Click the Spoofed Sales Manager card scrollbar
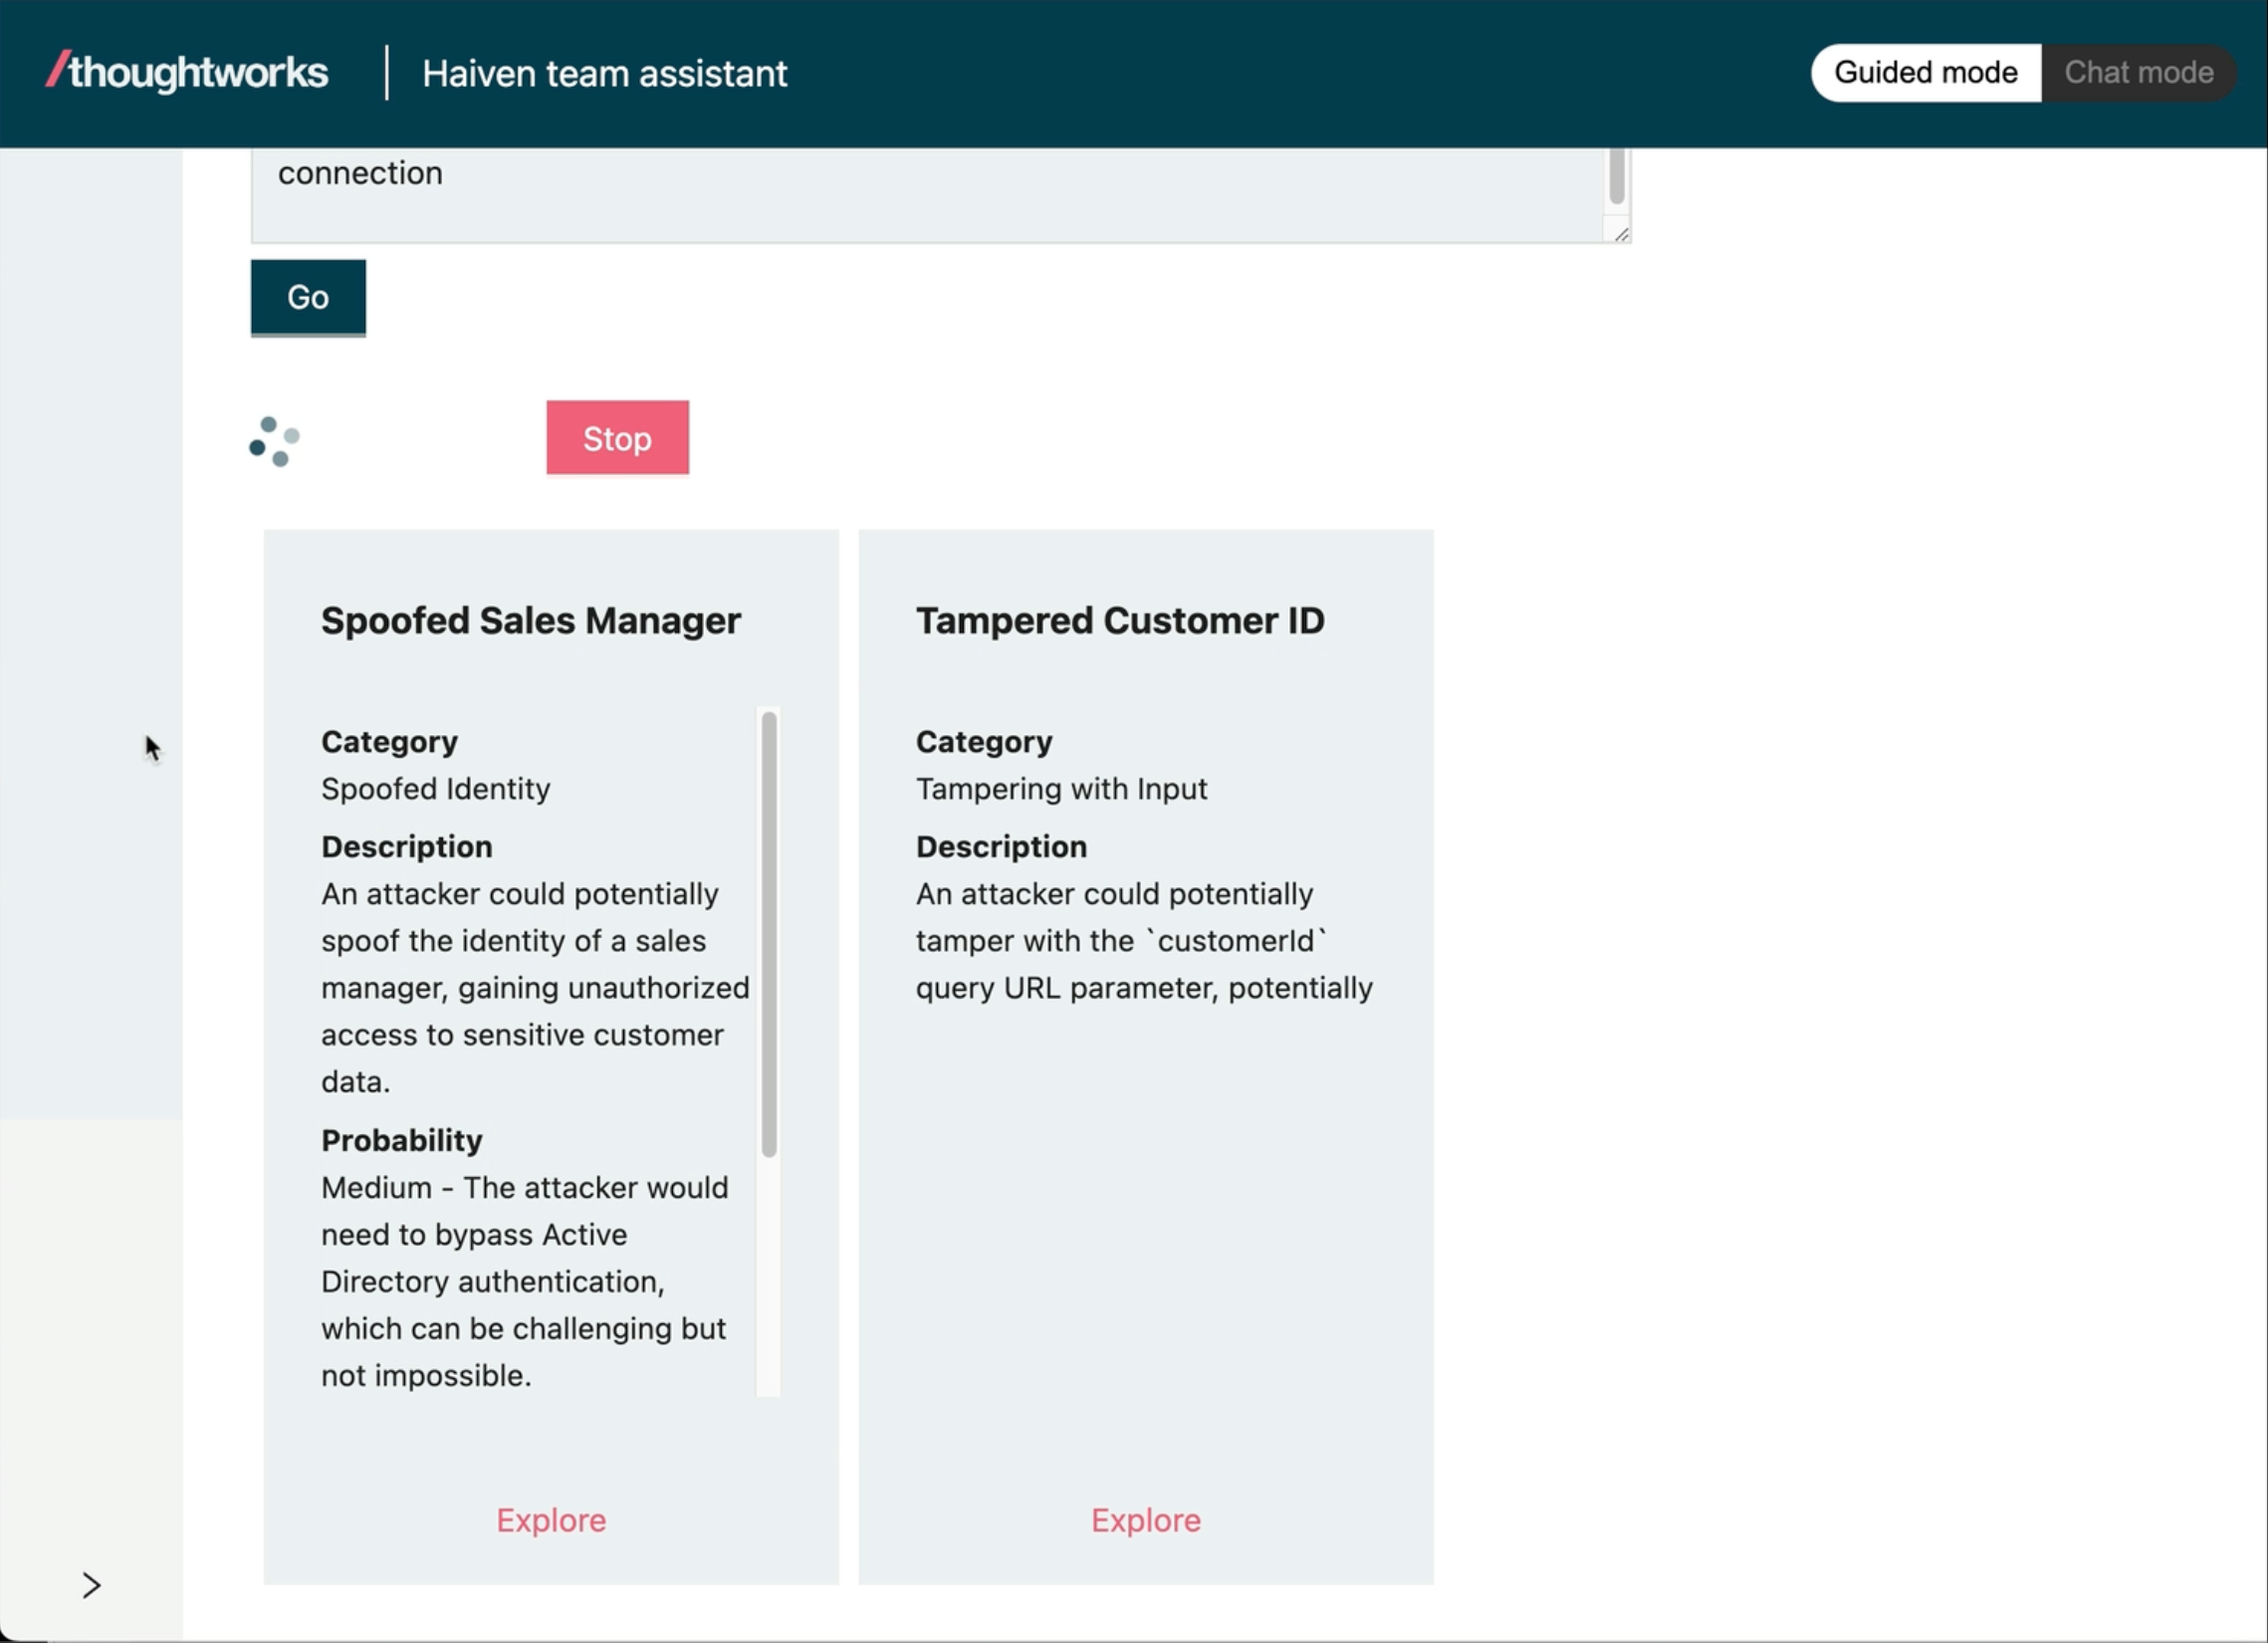Screen dimensions: 2268x1643 pos(768,933)
